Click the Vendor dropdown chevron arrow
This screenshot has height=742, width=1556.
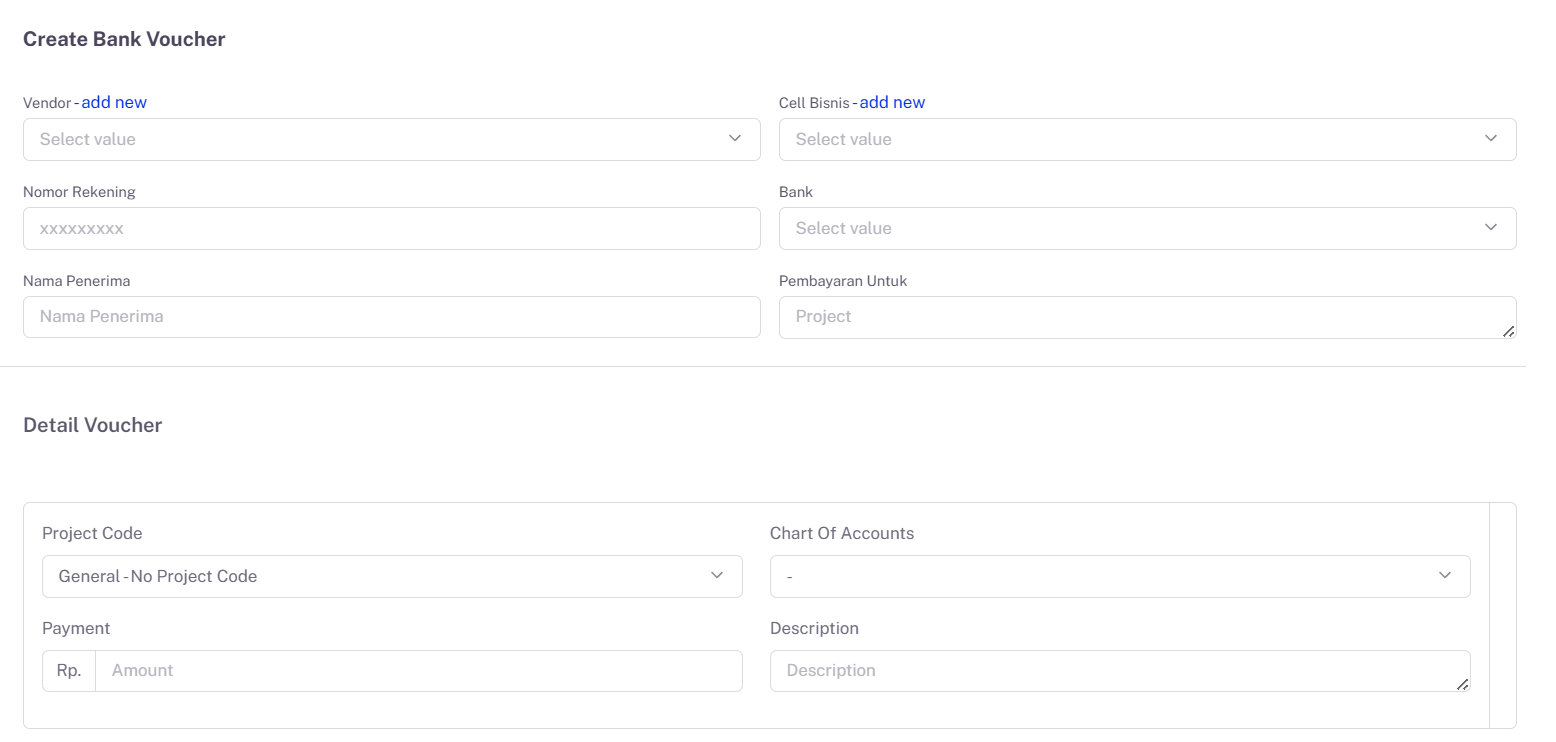point(735,138)
